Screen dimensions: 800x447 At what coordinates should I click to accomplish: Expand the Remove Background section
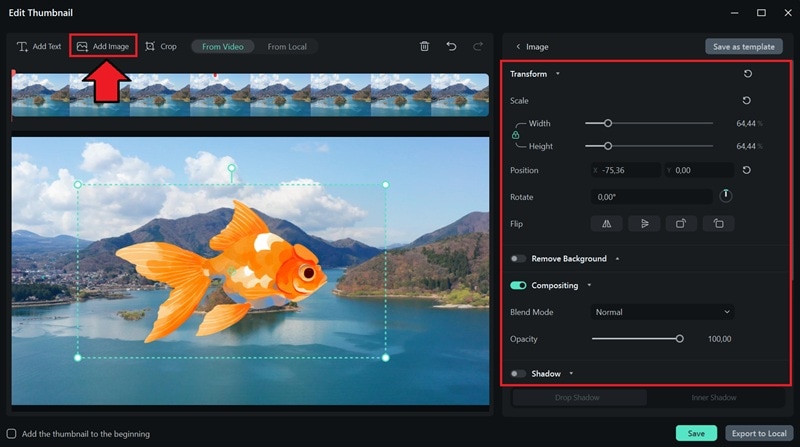pyautogui.click(x=617, y=259)
